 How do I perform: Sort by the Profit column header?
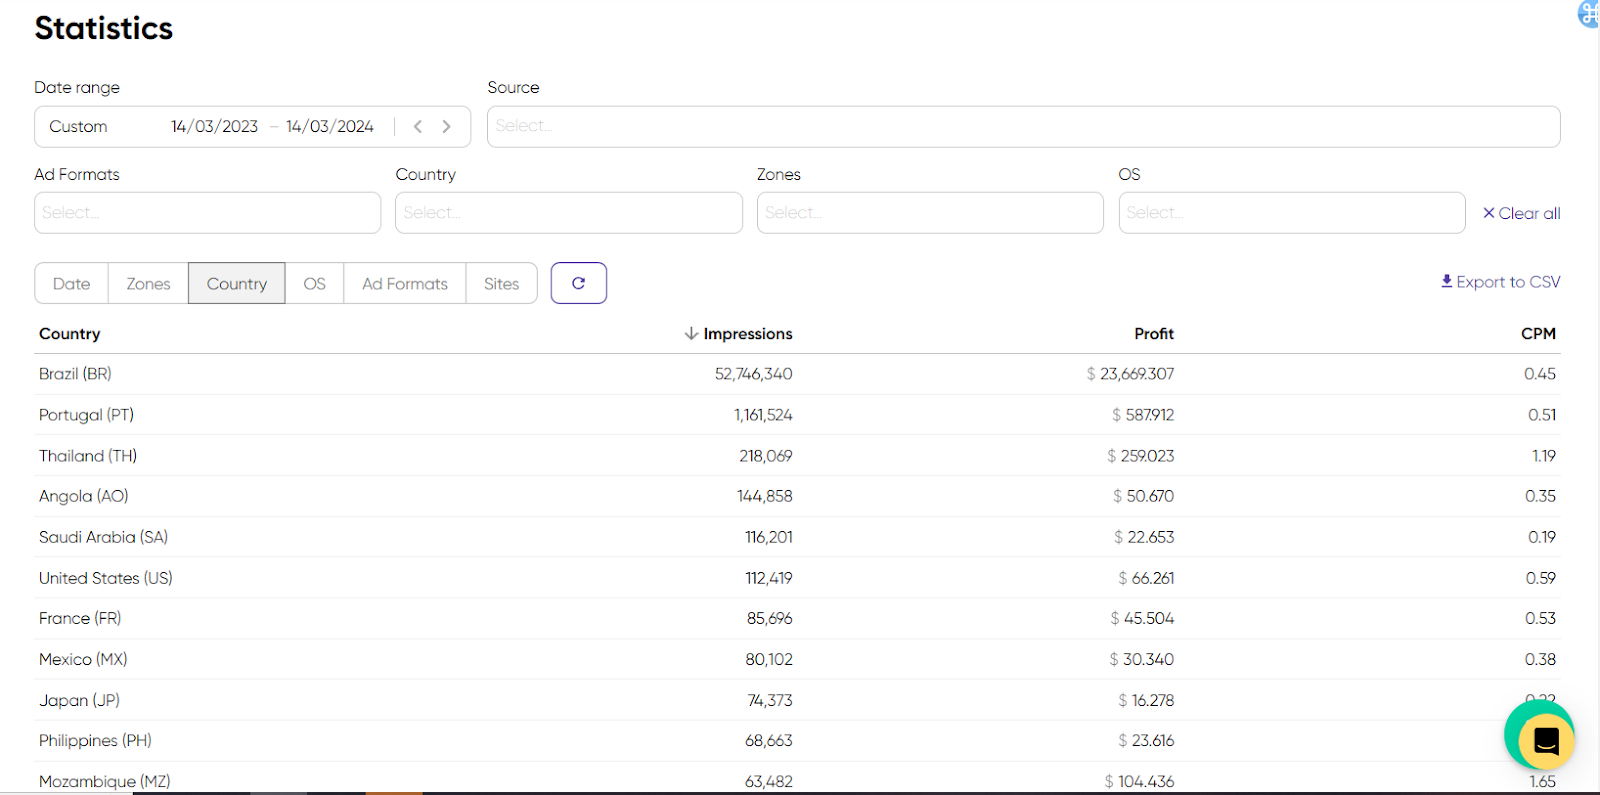pos(1153,334)
